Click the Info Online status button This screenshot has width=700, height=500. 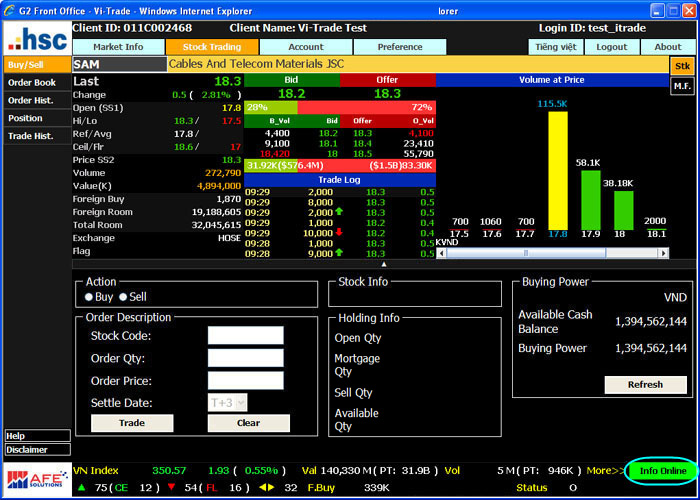point(663,471)
